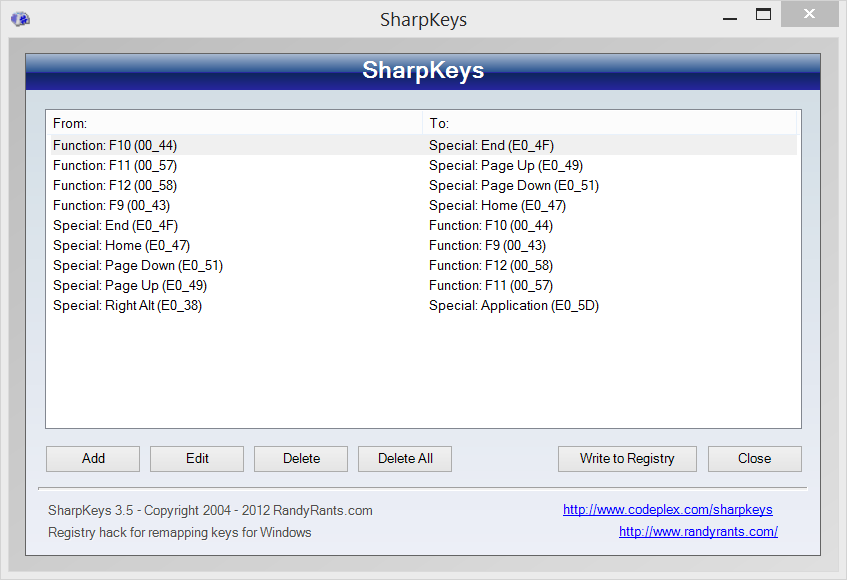The height and width of the screenshot is (580, 847).
Task: Open the codeplex.com/sharpkeys link
Action: (x=667, y=510)
